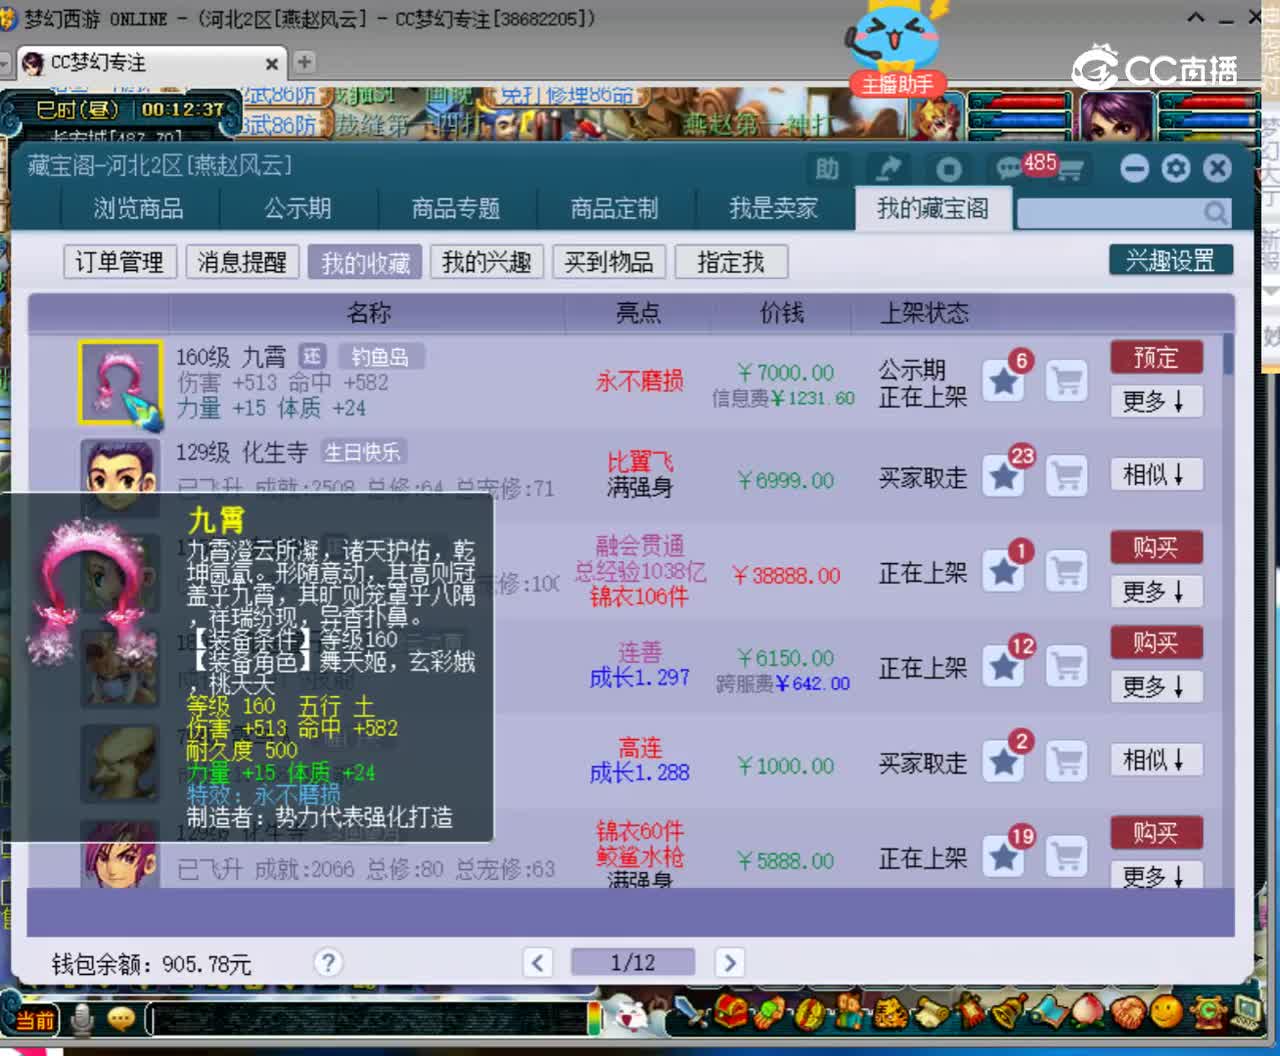Expand 更多 menu for ¥38888.00 row
The image size is (1280, 1056).
pos(1156,592)
